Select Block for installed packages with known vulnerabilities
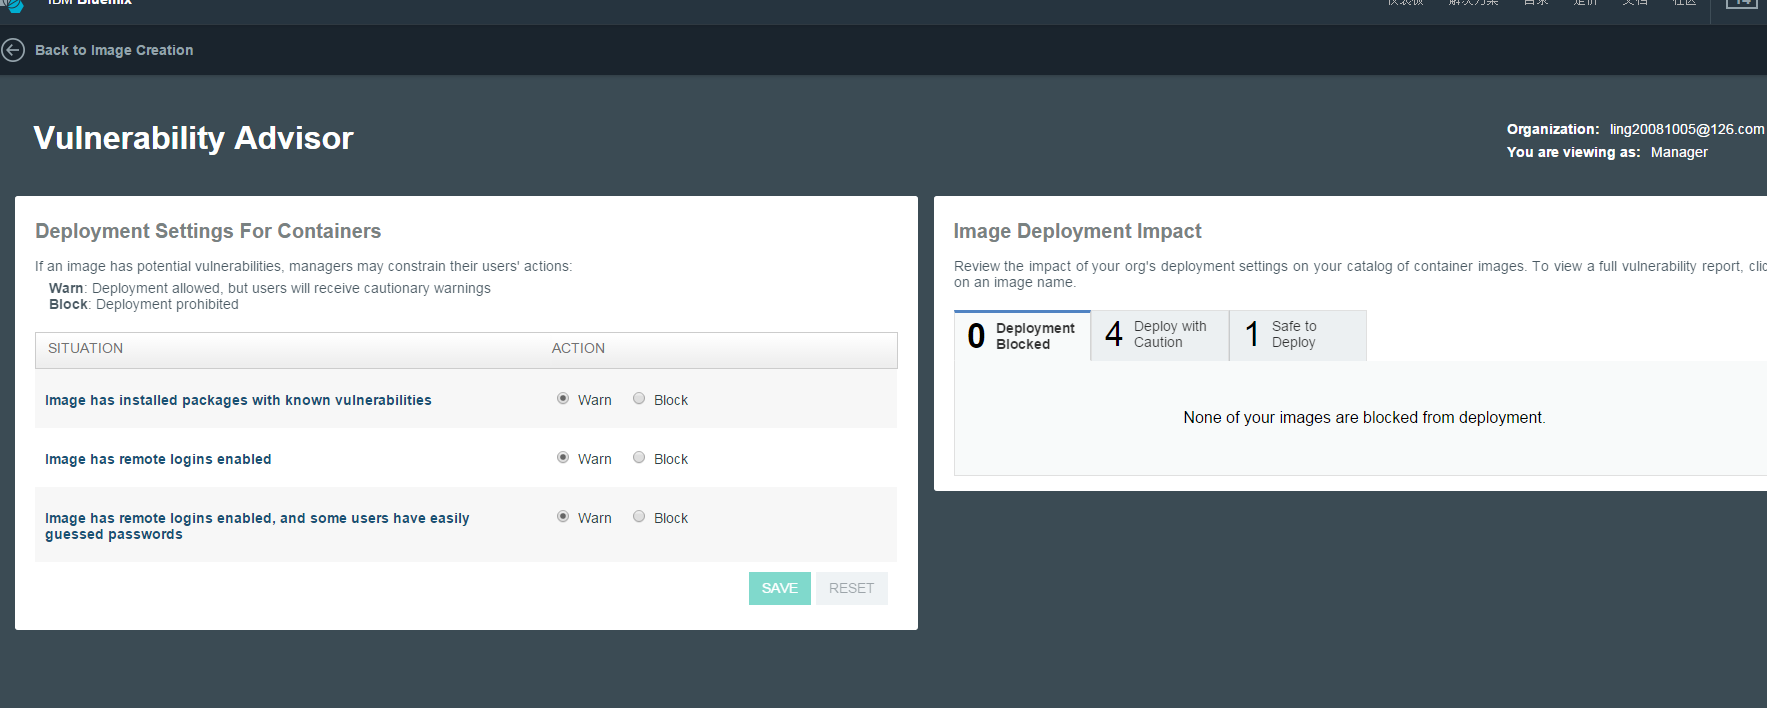Screen dimensions: 1767x708 pos(639,399)
